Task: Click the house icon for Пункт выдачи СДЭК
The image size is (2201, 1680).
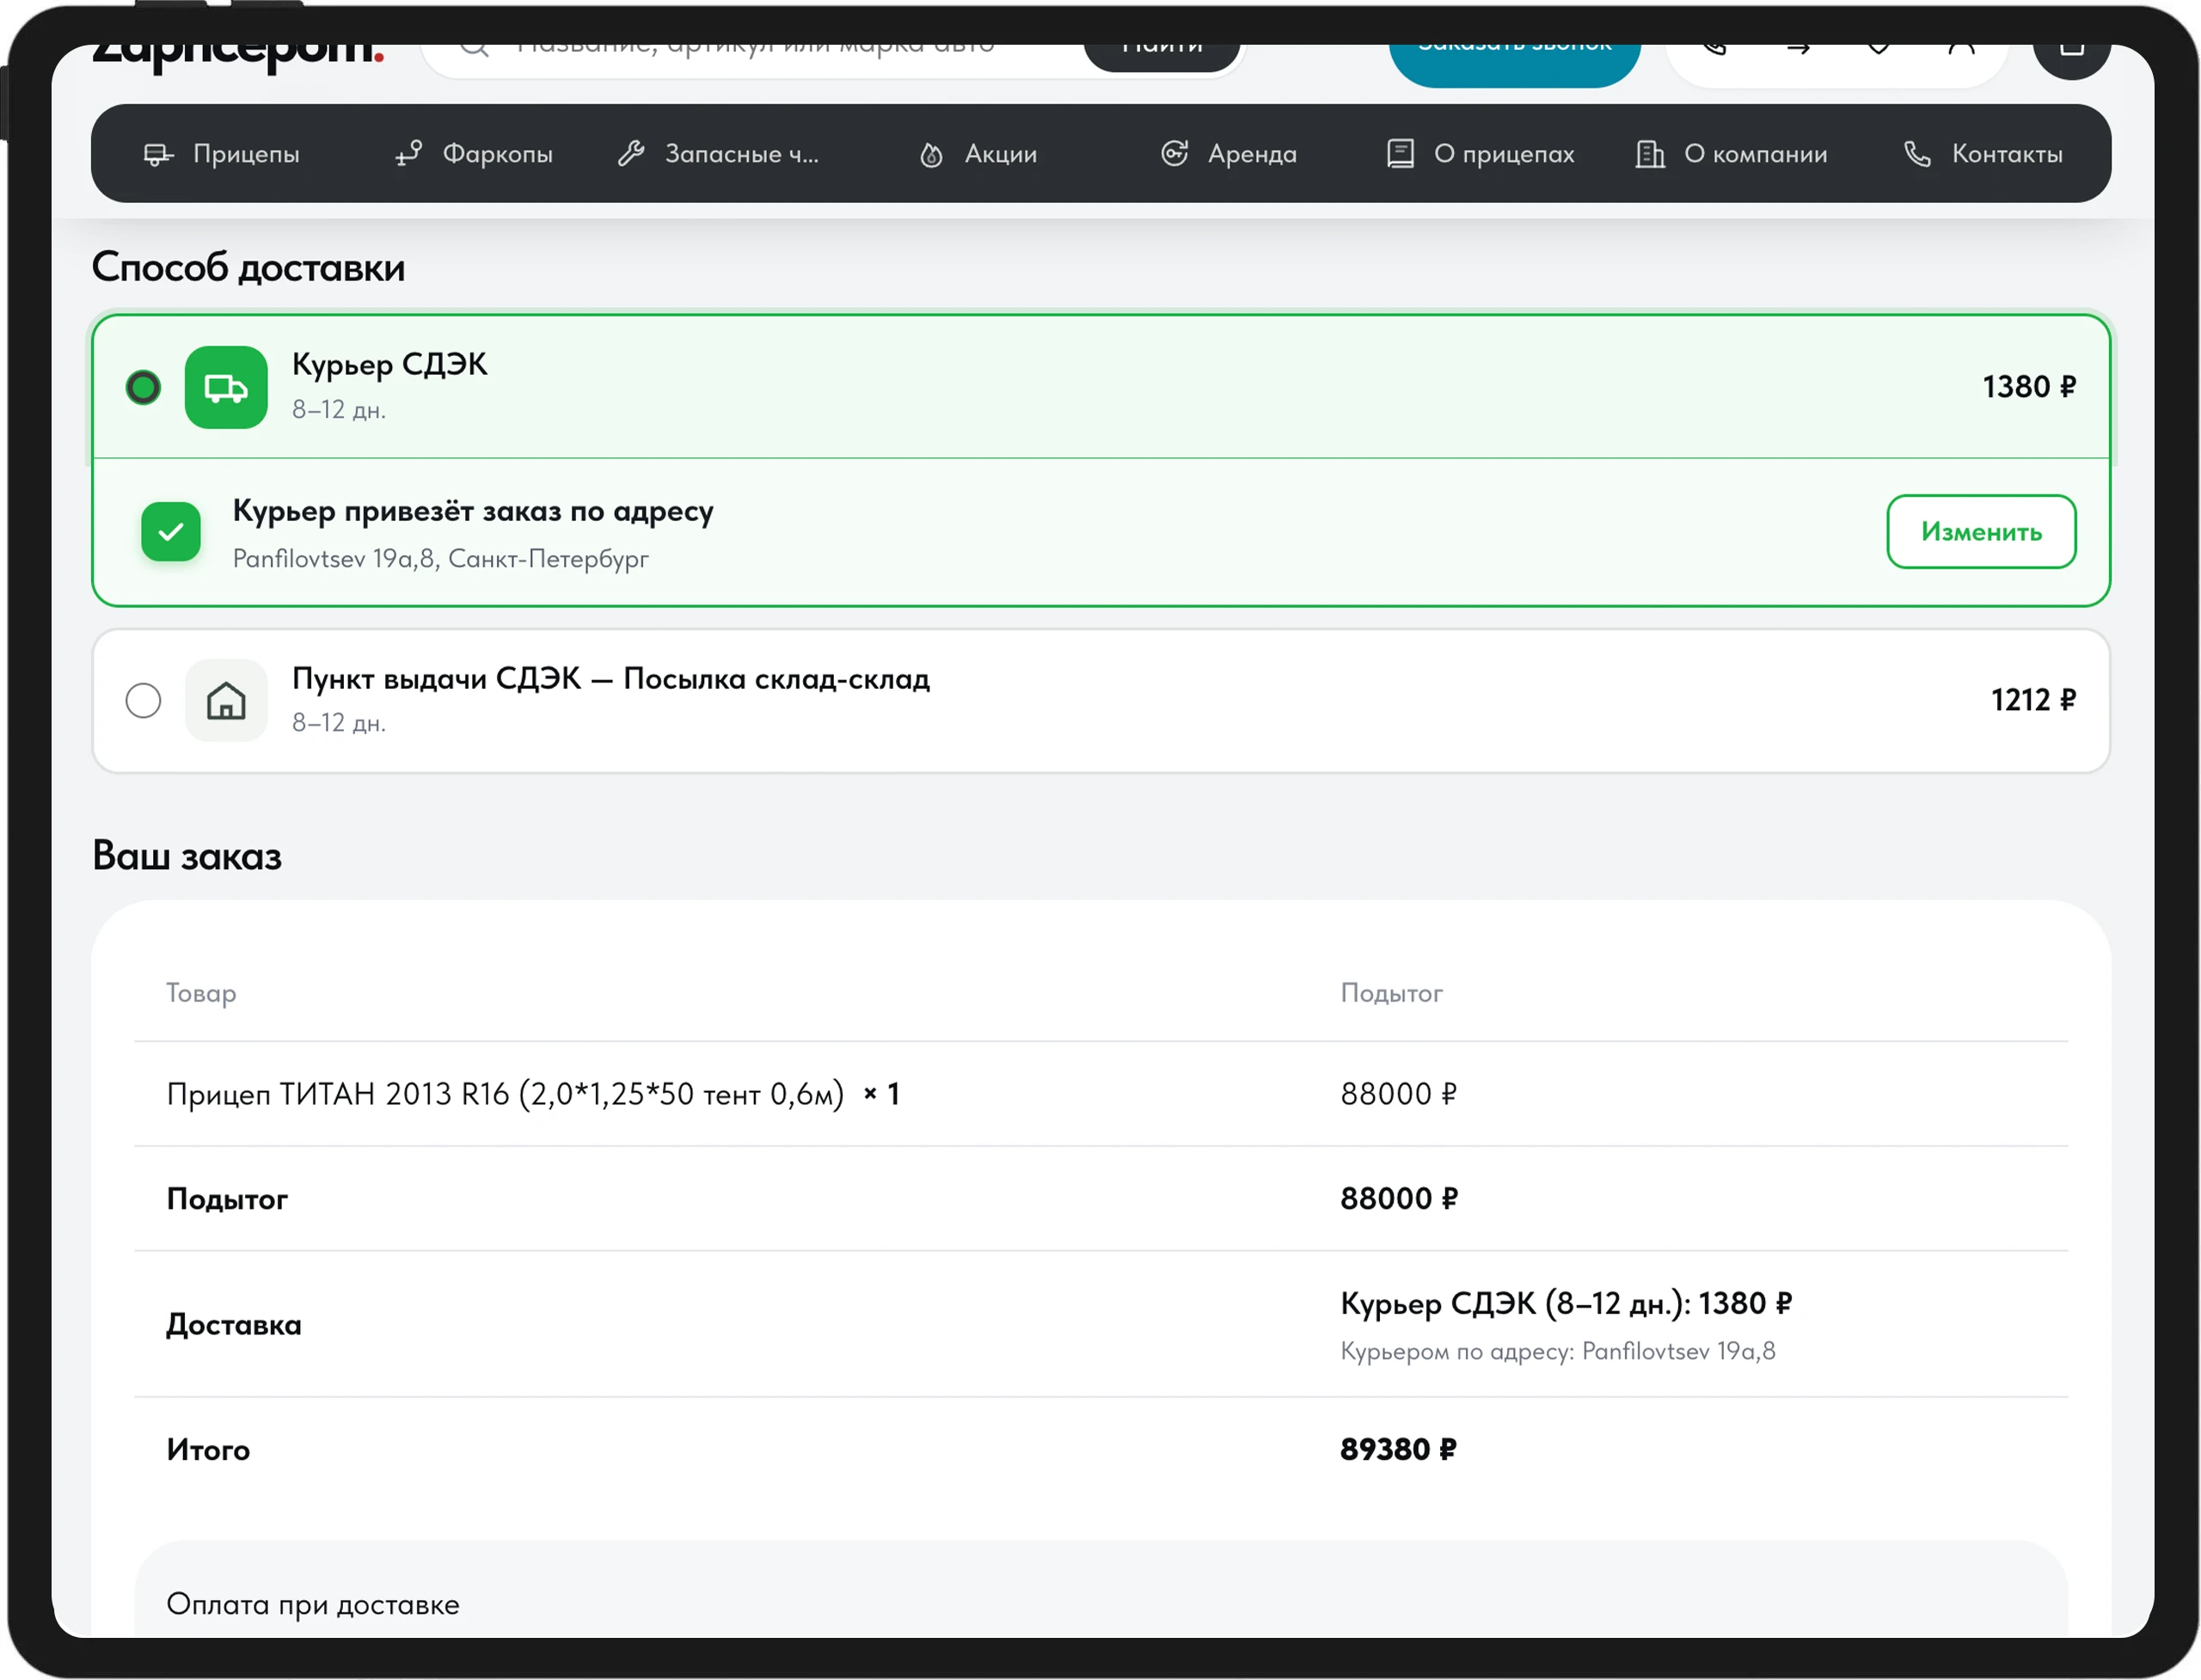Action: click(226, 700)
